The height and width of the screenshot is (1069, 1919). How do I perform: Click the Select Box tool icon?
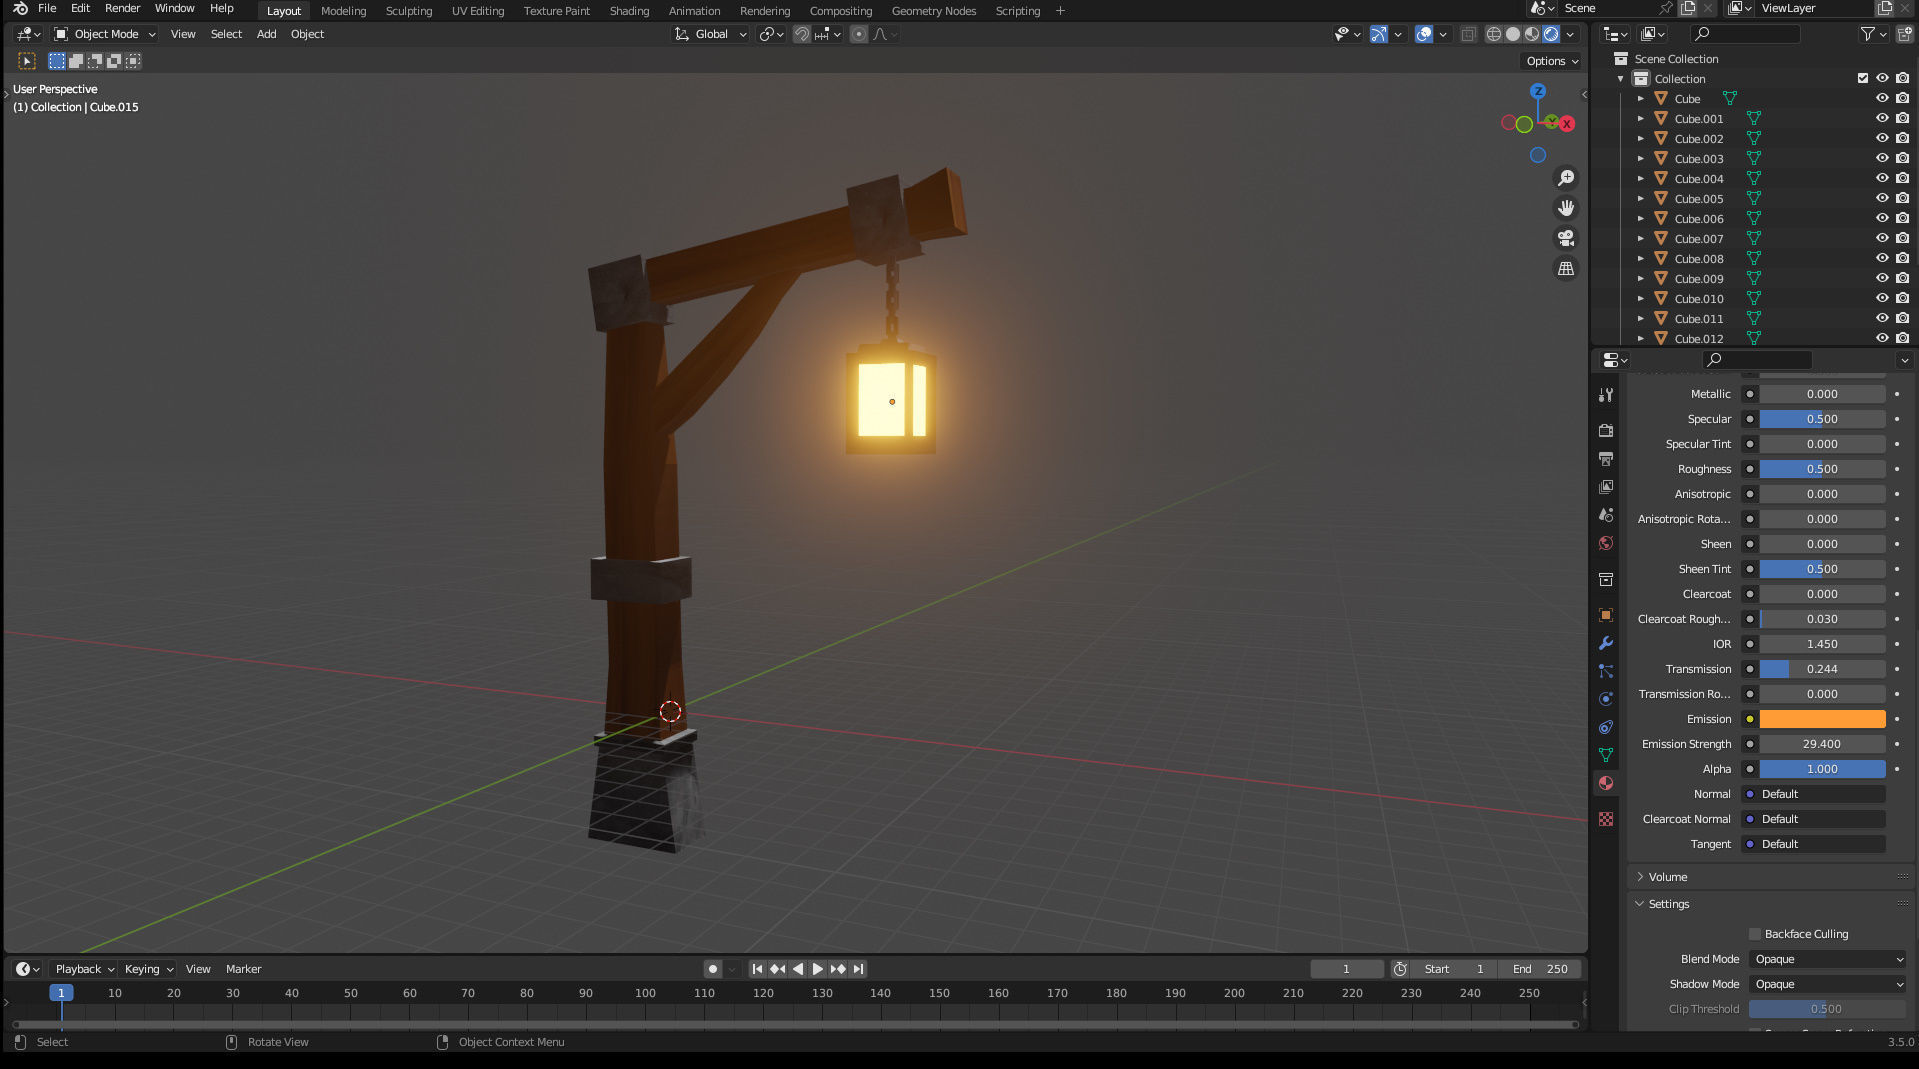pyautogui.click(x=27, y=61)
